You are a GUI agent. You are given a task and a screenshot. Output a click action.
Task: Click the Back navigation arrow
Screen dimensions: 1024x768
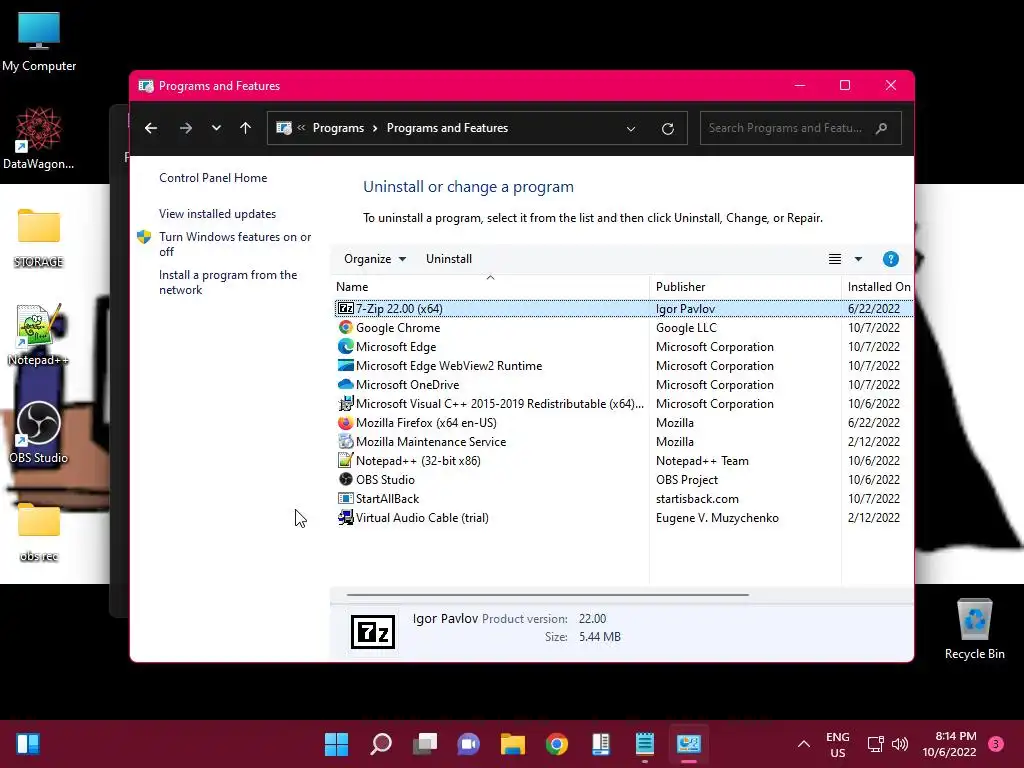click(x=151, y=128)
